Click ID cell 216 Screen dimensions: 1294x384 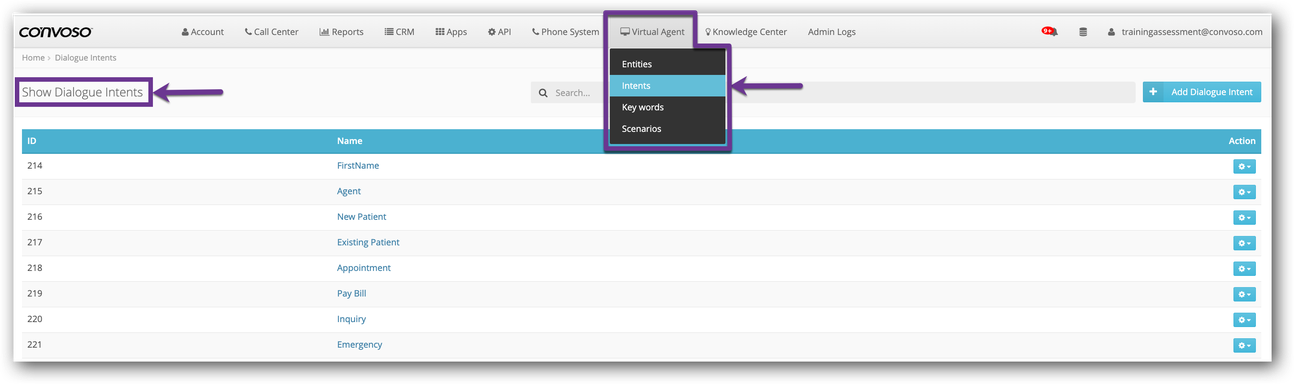[x=35, y=217]
